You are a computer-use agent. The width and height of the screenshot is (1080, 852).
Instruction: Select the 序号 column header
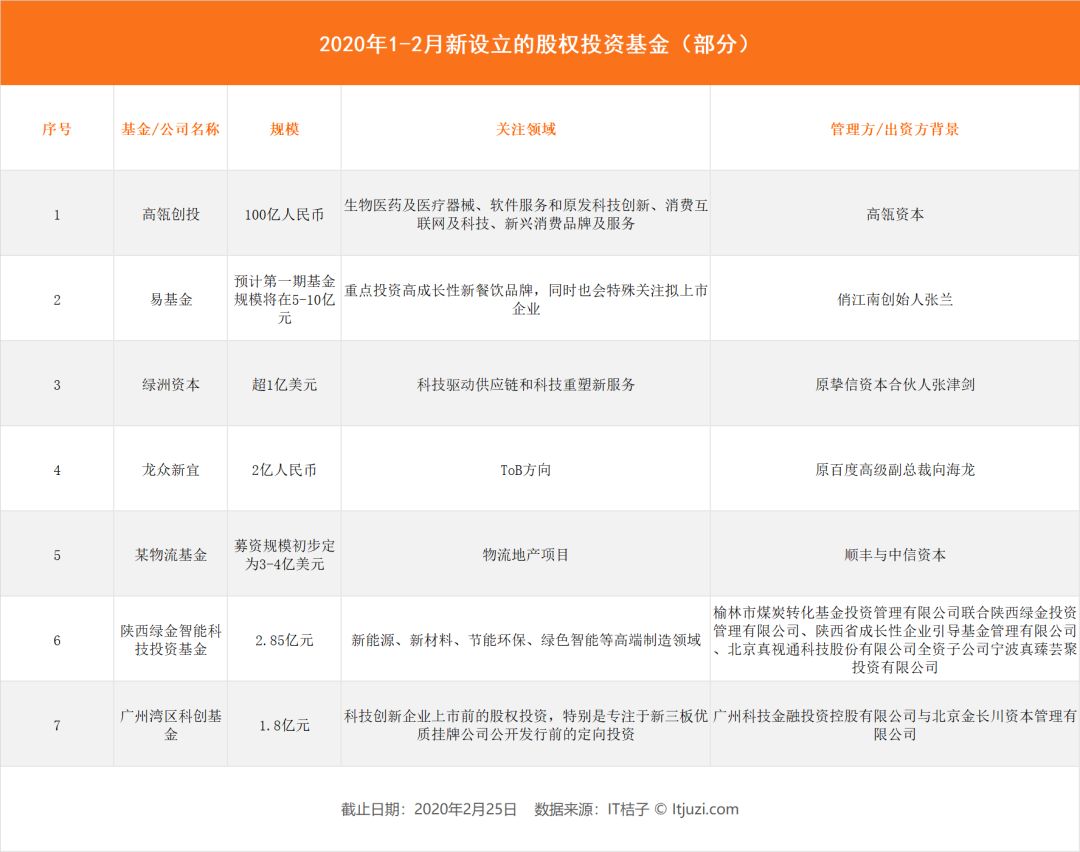tap(57, 129)
